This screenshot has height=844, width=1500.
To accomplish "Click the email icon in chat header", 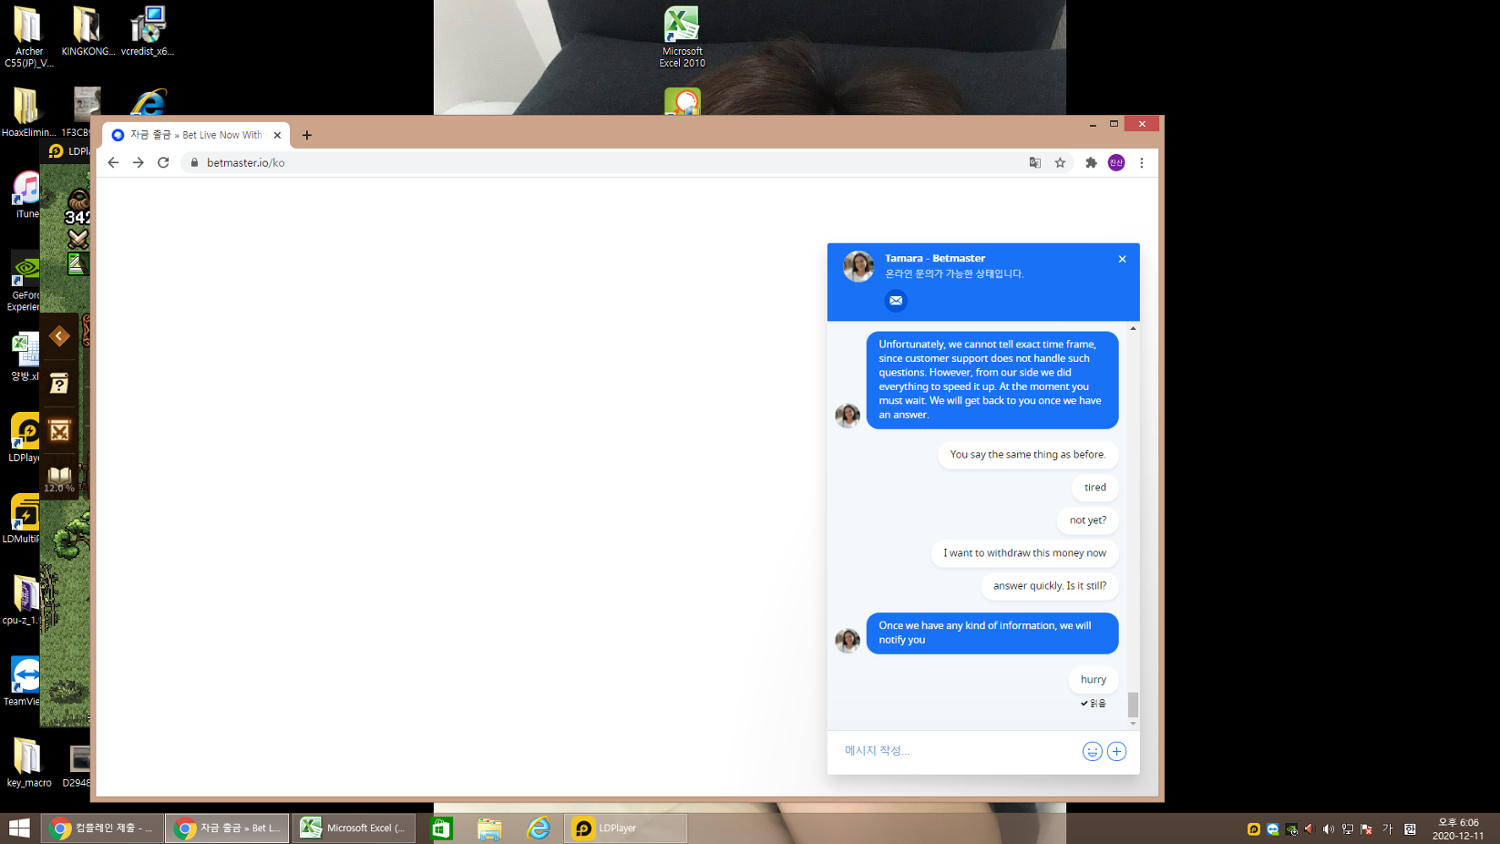I will (896, 300).
